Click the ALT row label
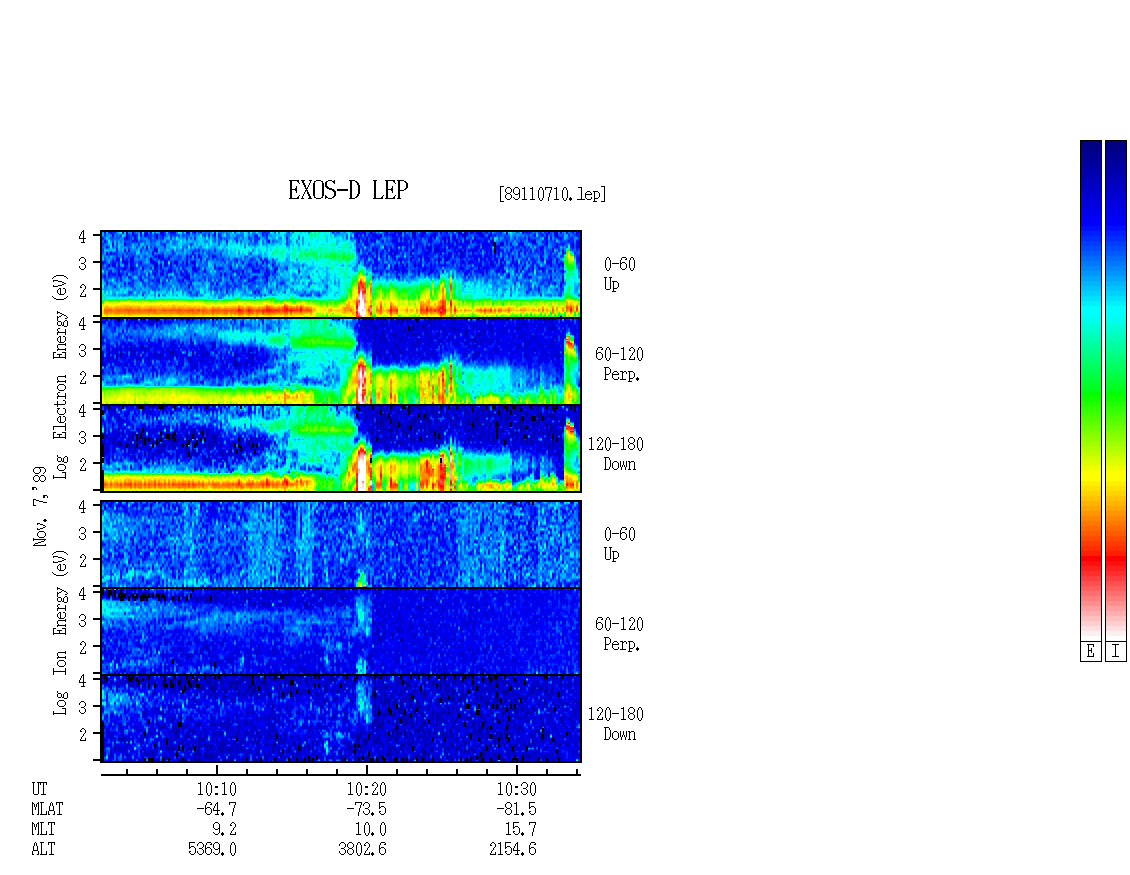Viewport: 1130px width, 875px height. pos(43,850)
